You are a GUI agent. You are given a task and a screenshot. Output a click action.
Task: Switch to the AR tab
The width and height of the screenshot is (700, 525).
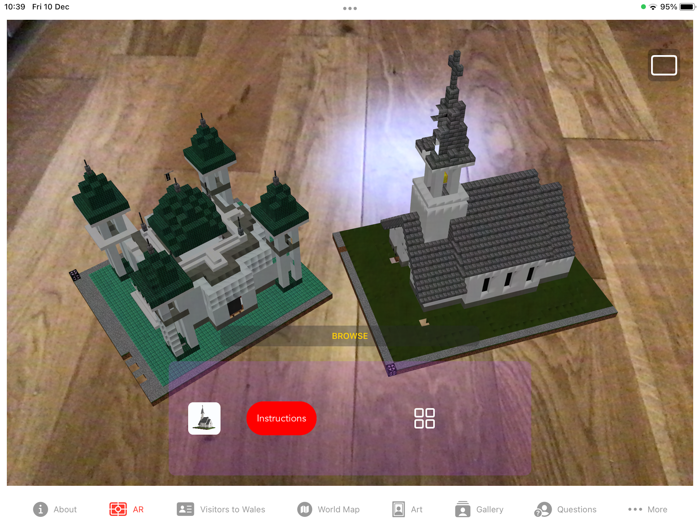(x=126, y=509)
